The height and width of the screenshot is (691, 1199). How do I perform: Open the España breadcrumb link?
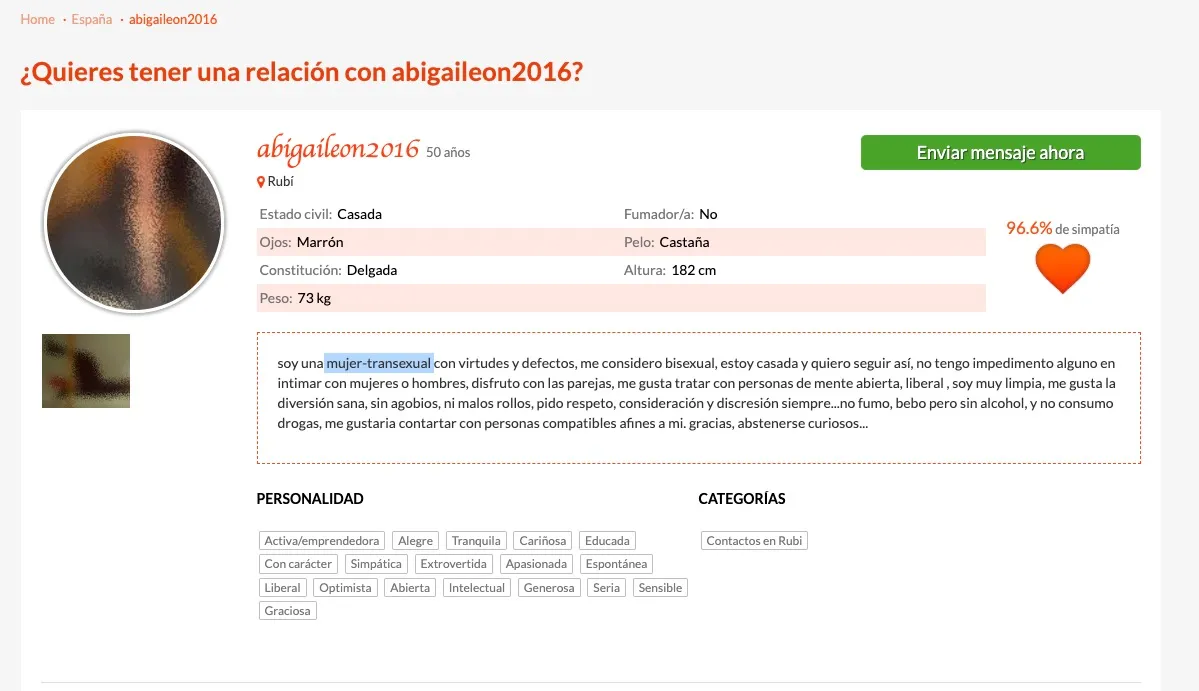pyautogui.click(x=92, y=19)
